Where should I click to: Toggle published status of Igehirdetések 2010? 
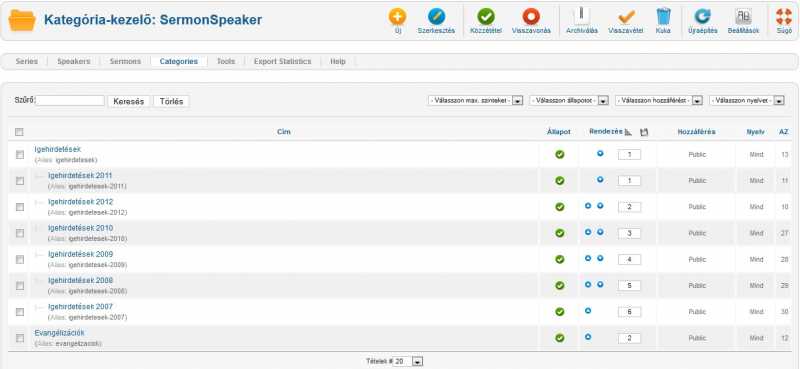pyautogui.click(x=560, y=233)
